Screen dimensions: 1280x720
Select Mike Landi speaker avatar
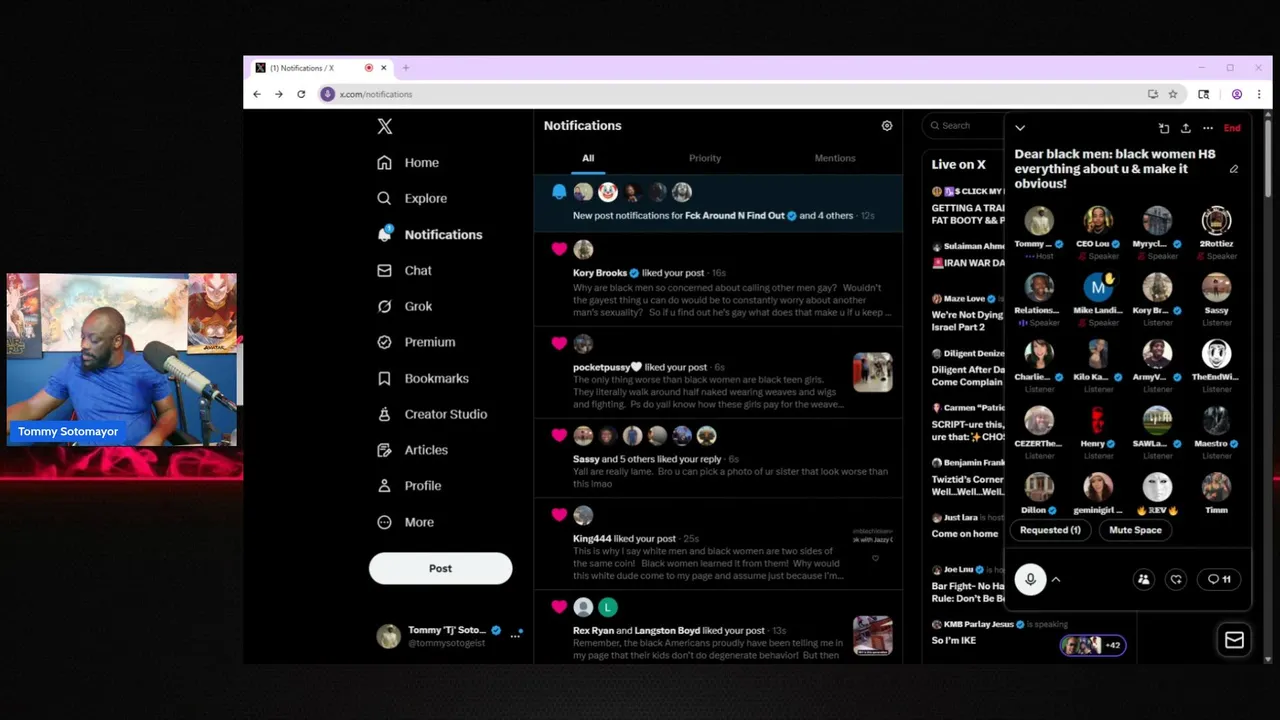point(1098,288)
